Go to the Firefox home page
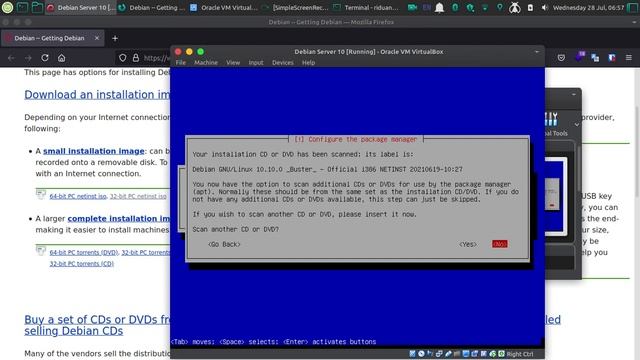The height and width of the screenshot is (360, 640). click(x=61, y=58)
